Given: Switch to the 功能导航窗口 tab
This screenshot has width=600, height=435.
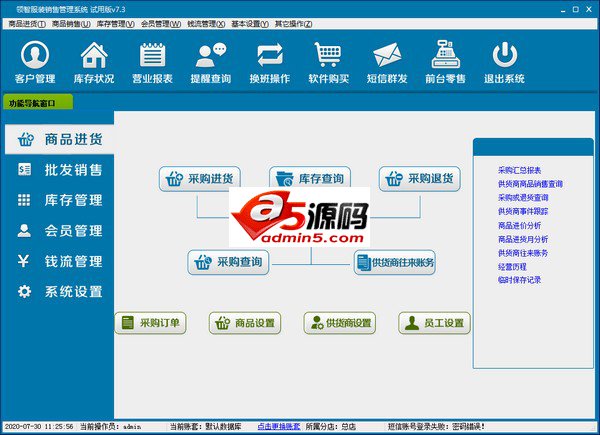Looking at the screenshot, I should point(38,103).
